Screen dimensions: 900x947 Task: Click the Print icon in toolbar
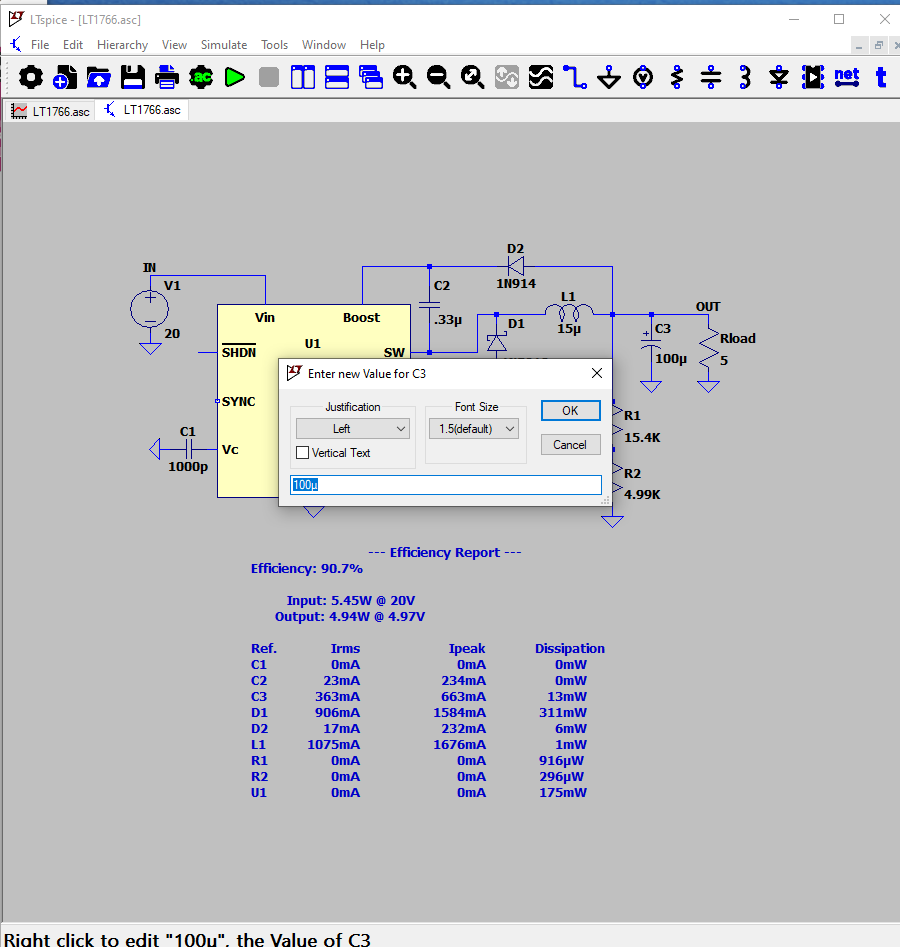167,77
